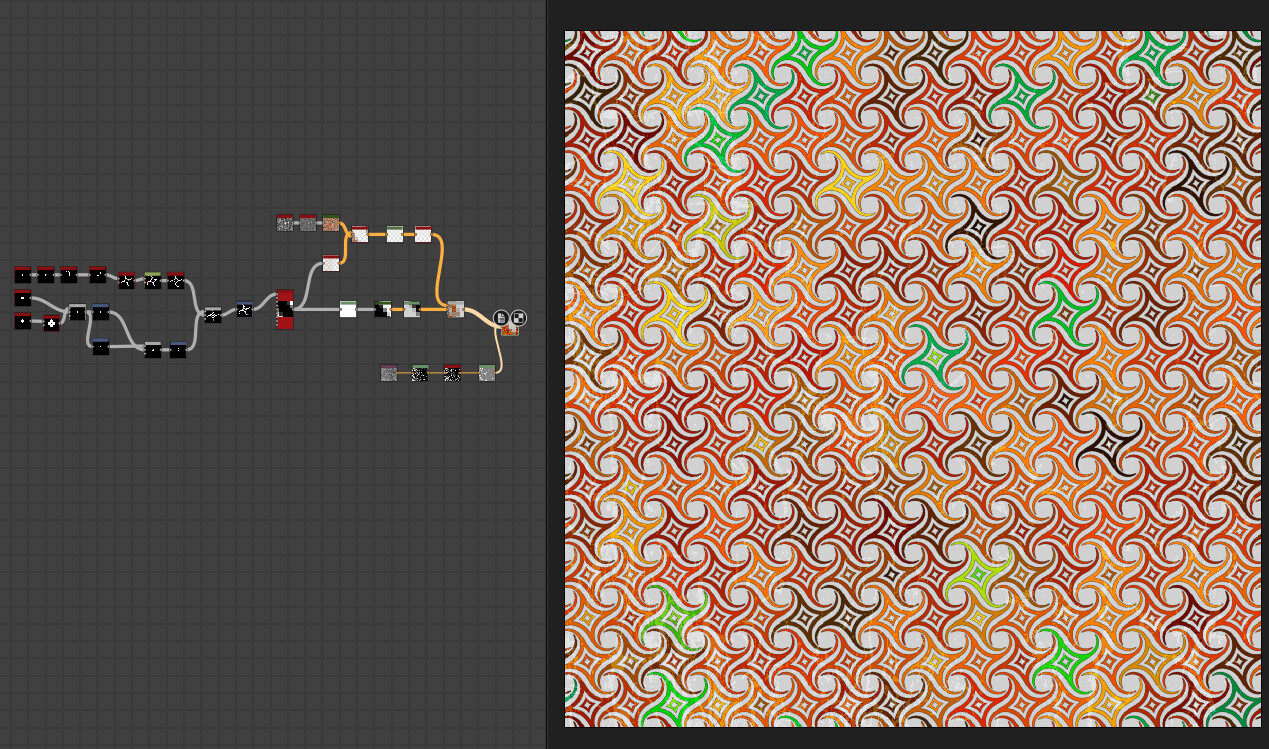Select the first red-header node of the top-left chain
Viewport: 1269px width, 749px height.
(22, 275)
